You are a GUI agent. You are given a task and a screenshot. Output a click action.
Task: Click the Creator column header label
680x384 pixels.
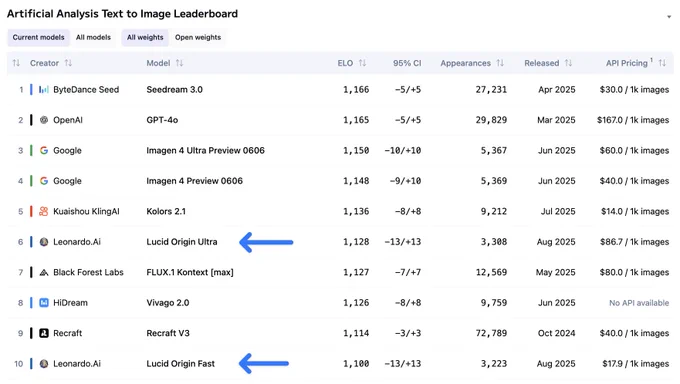[x=44, y=63]
